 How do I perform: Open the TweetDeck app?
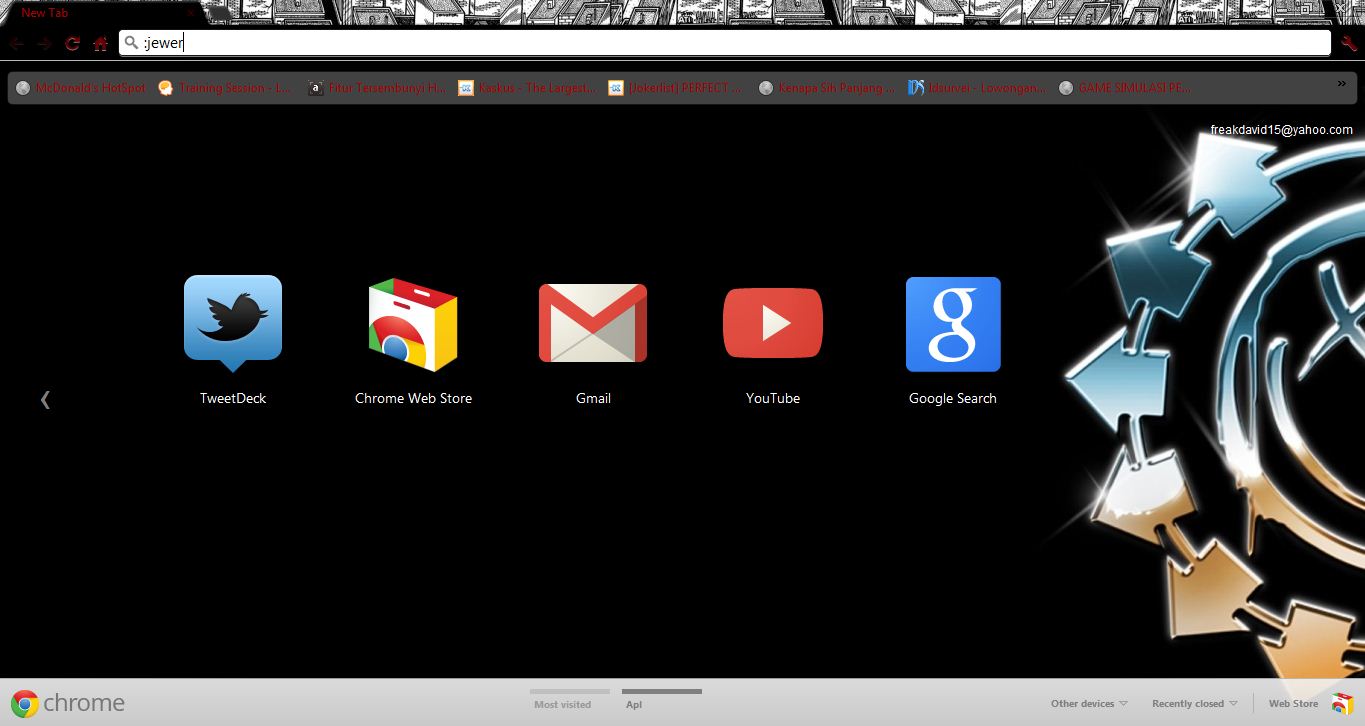233,325
